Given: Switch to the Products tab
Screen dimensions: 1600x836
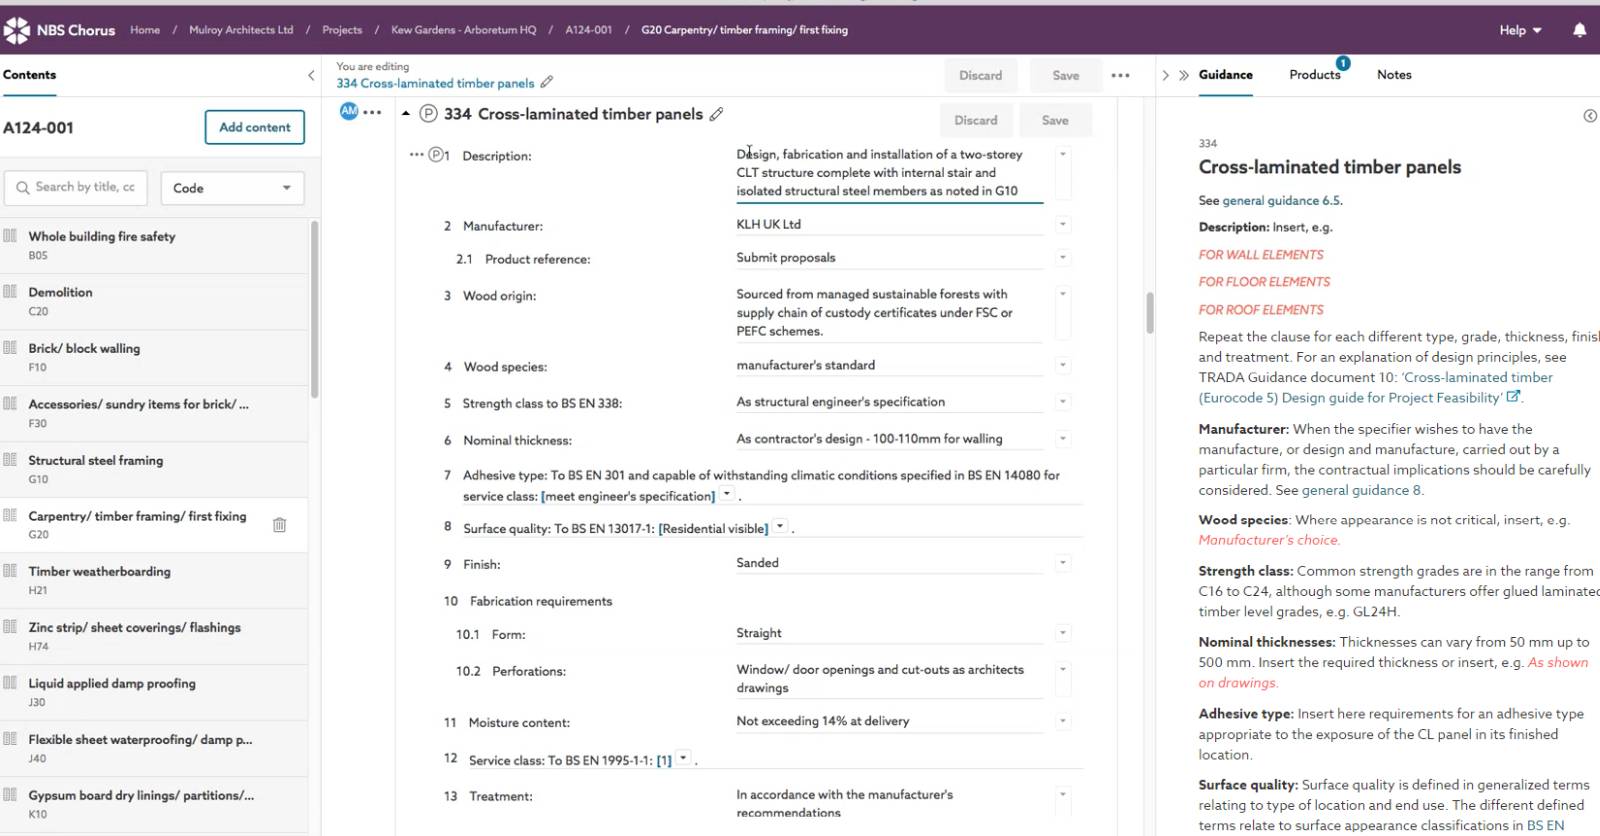Looking at the screenshot, I should click(1314, 75).
